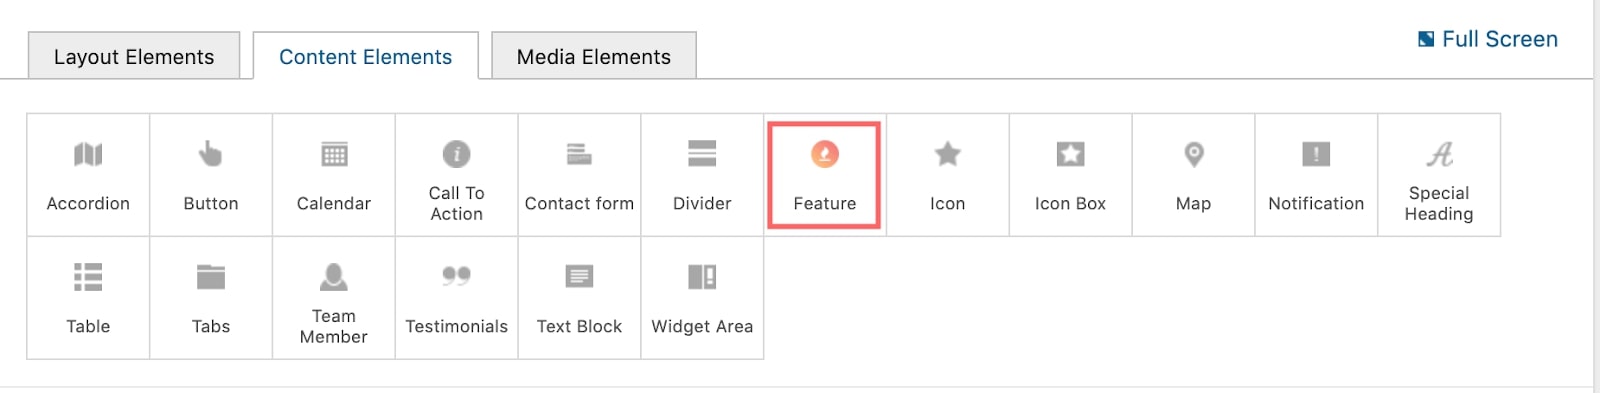
Task: Add the Testimonials quote element
Action: [x=457, y=298]
